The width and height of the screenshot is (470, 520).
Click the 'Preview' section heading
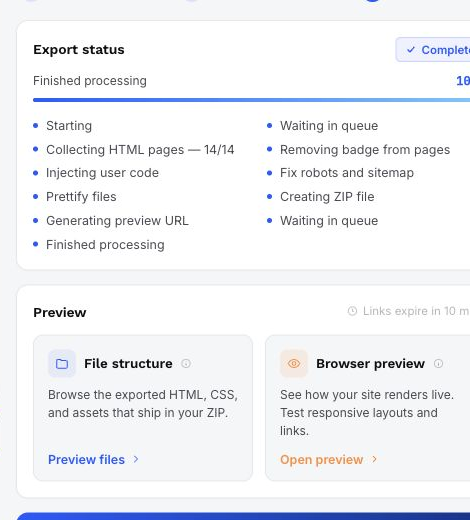tap(60, 313)
